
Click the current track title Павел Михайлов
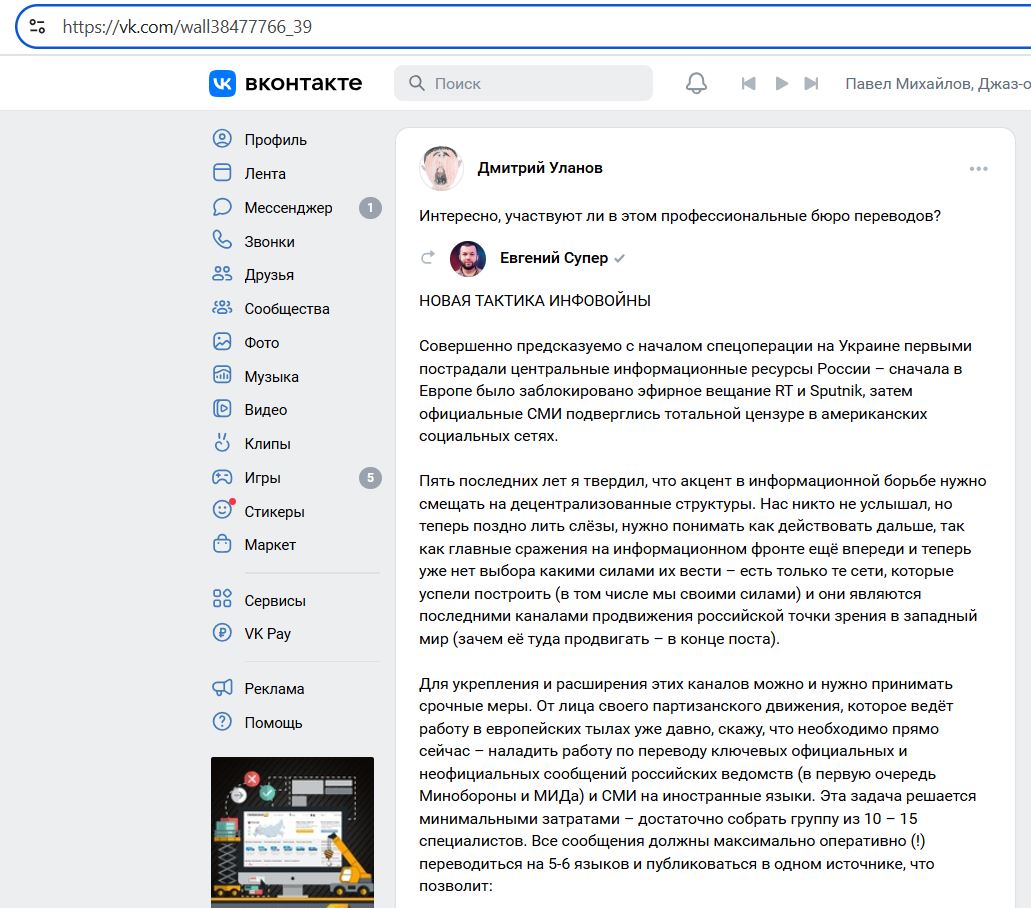coord(938,84)
